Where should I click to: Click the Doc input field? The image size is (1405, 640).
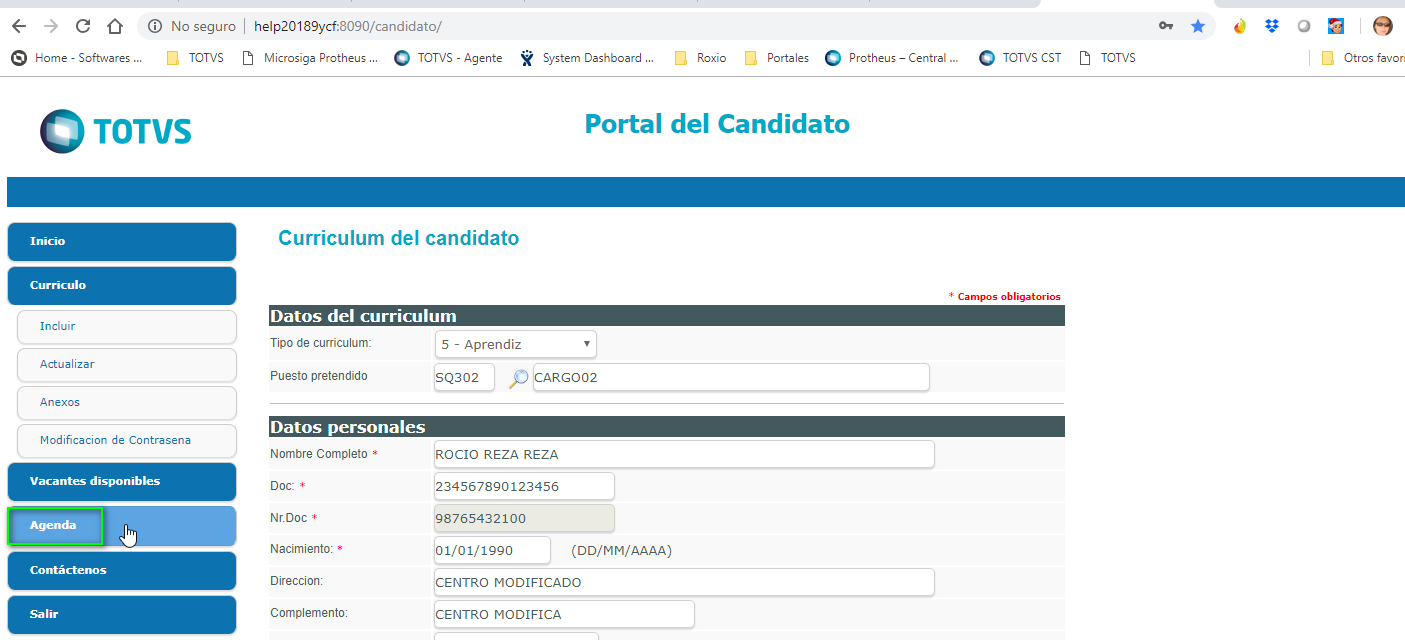coord(524,486)
